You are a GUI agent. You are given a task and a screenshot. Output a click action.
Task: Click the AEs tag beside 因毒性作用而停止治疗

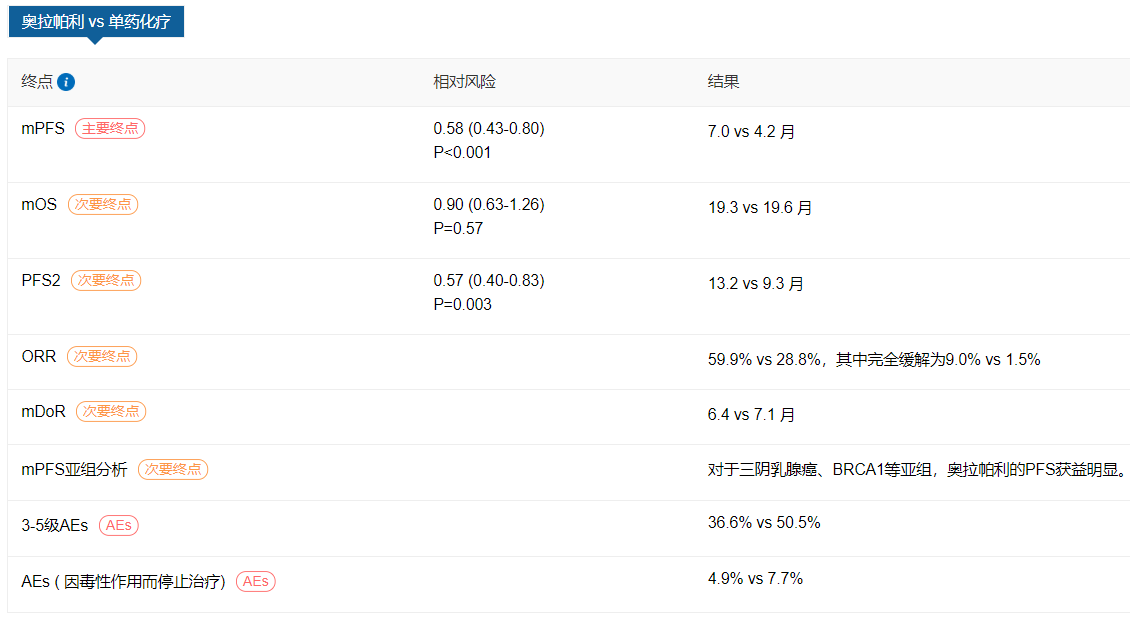(256, 582)
